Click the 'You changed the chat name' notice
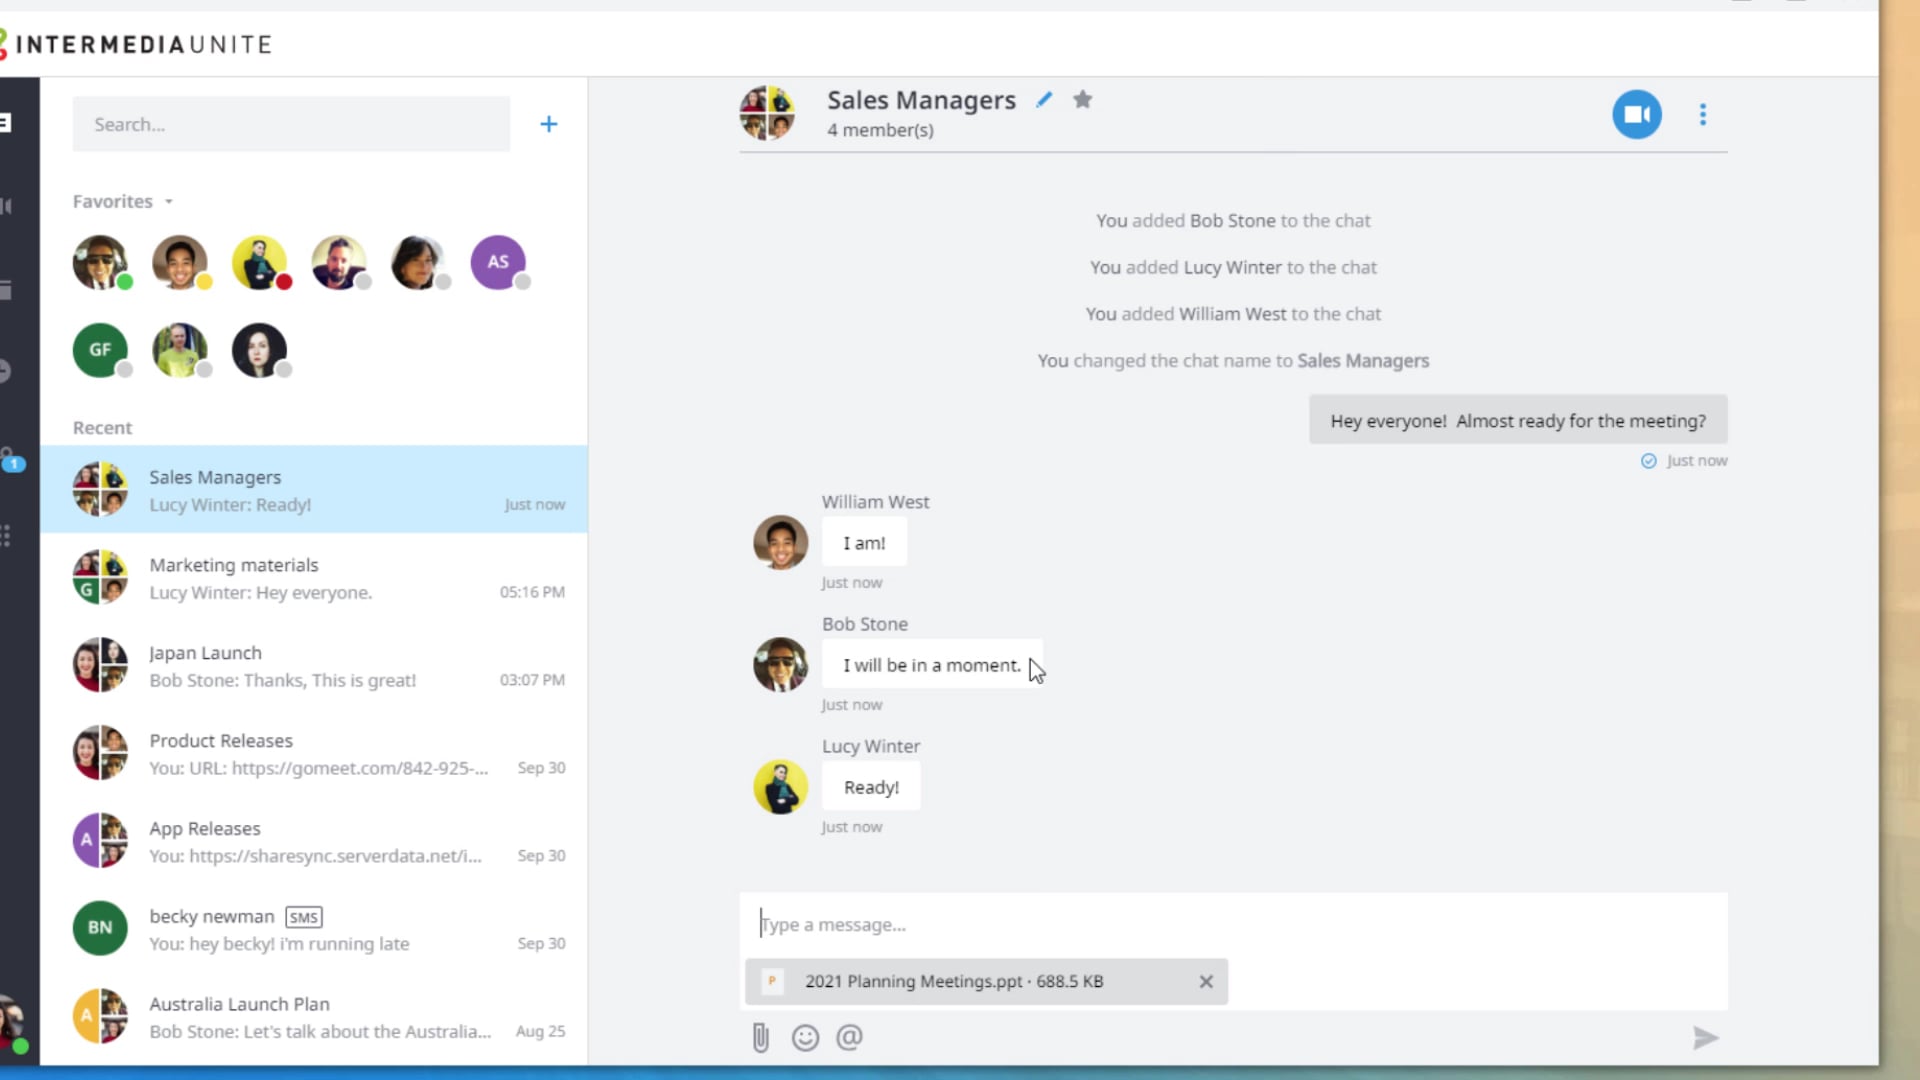Viewport: 1920px width, 1080px height. (1233, 361)
